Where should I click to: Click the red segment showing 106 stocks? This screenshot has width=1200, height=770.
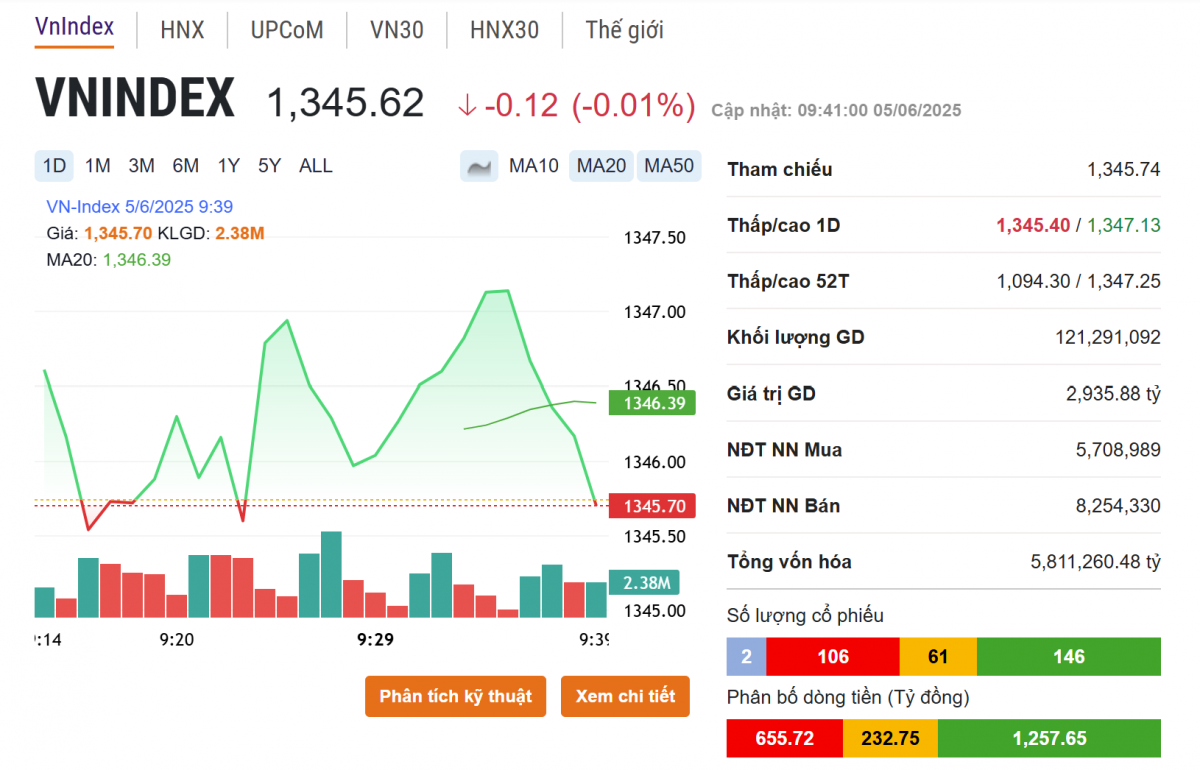click(833, 656)
